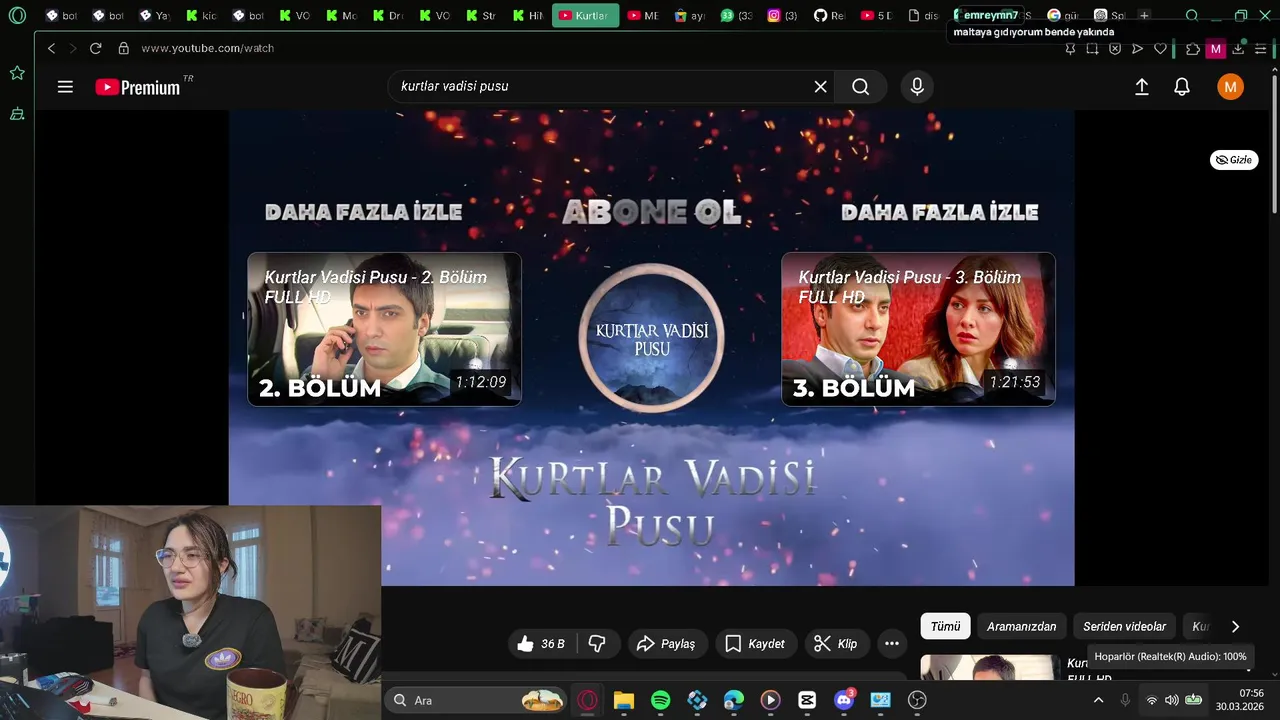
Task: Show next filter chips with the arrow
Action: tap(1235, 626)
